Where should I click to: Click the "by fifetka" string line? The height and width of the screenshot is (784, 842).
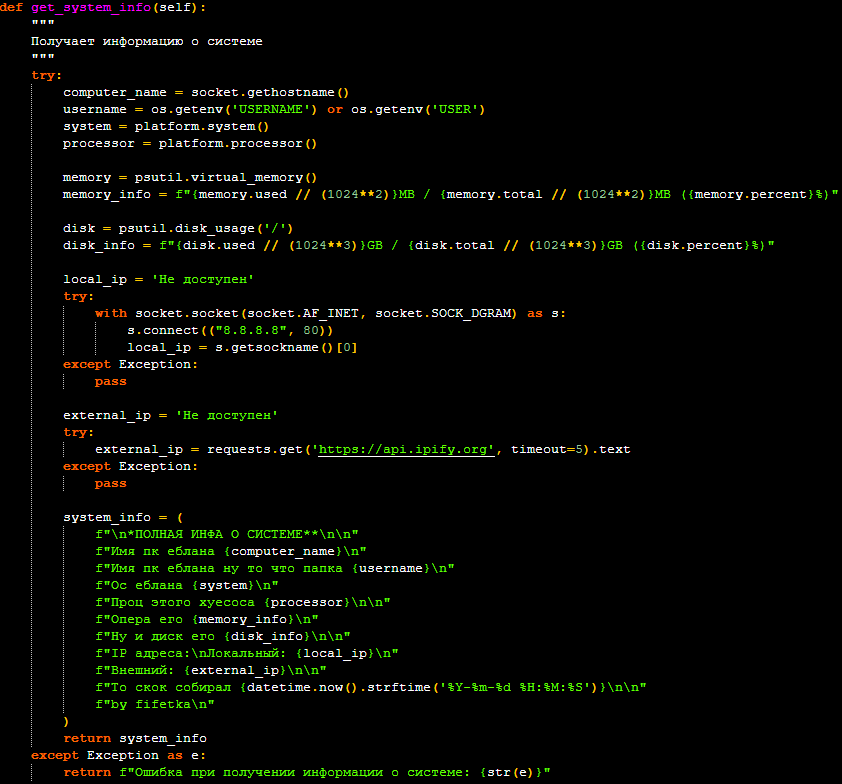point(162,704)
